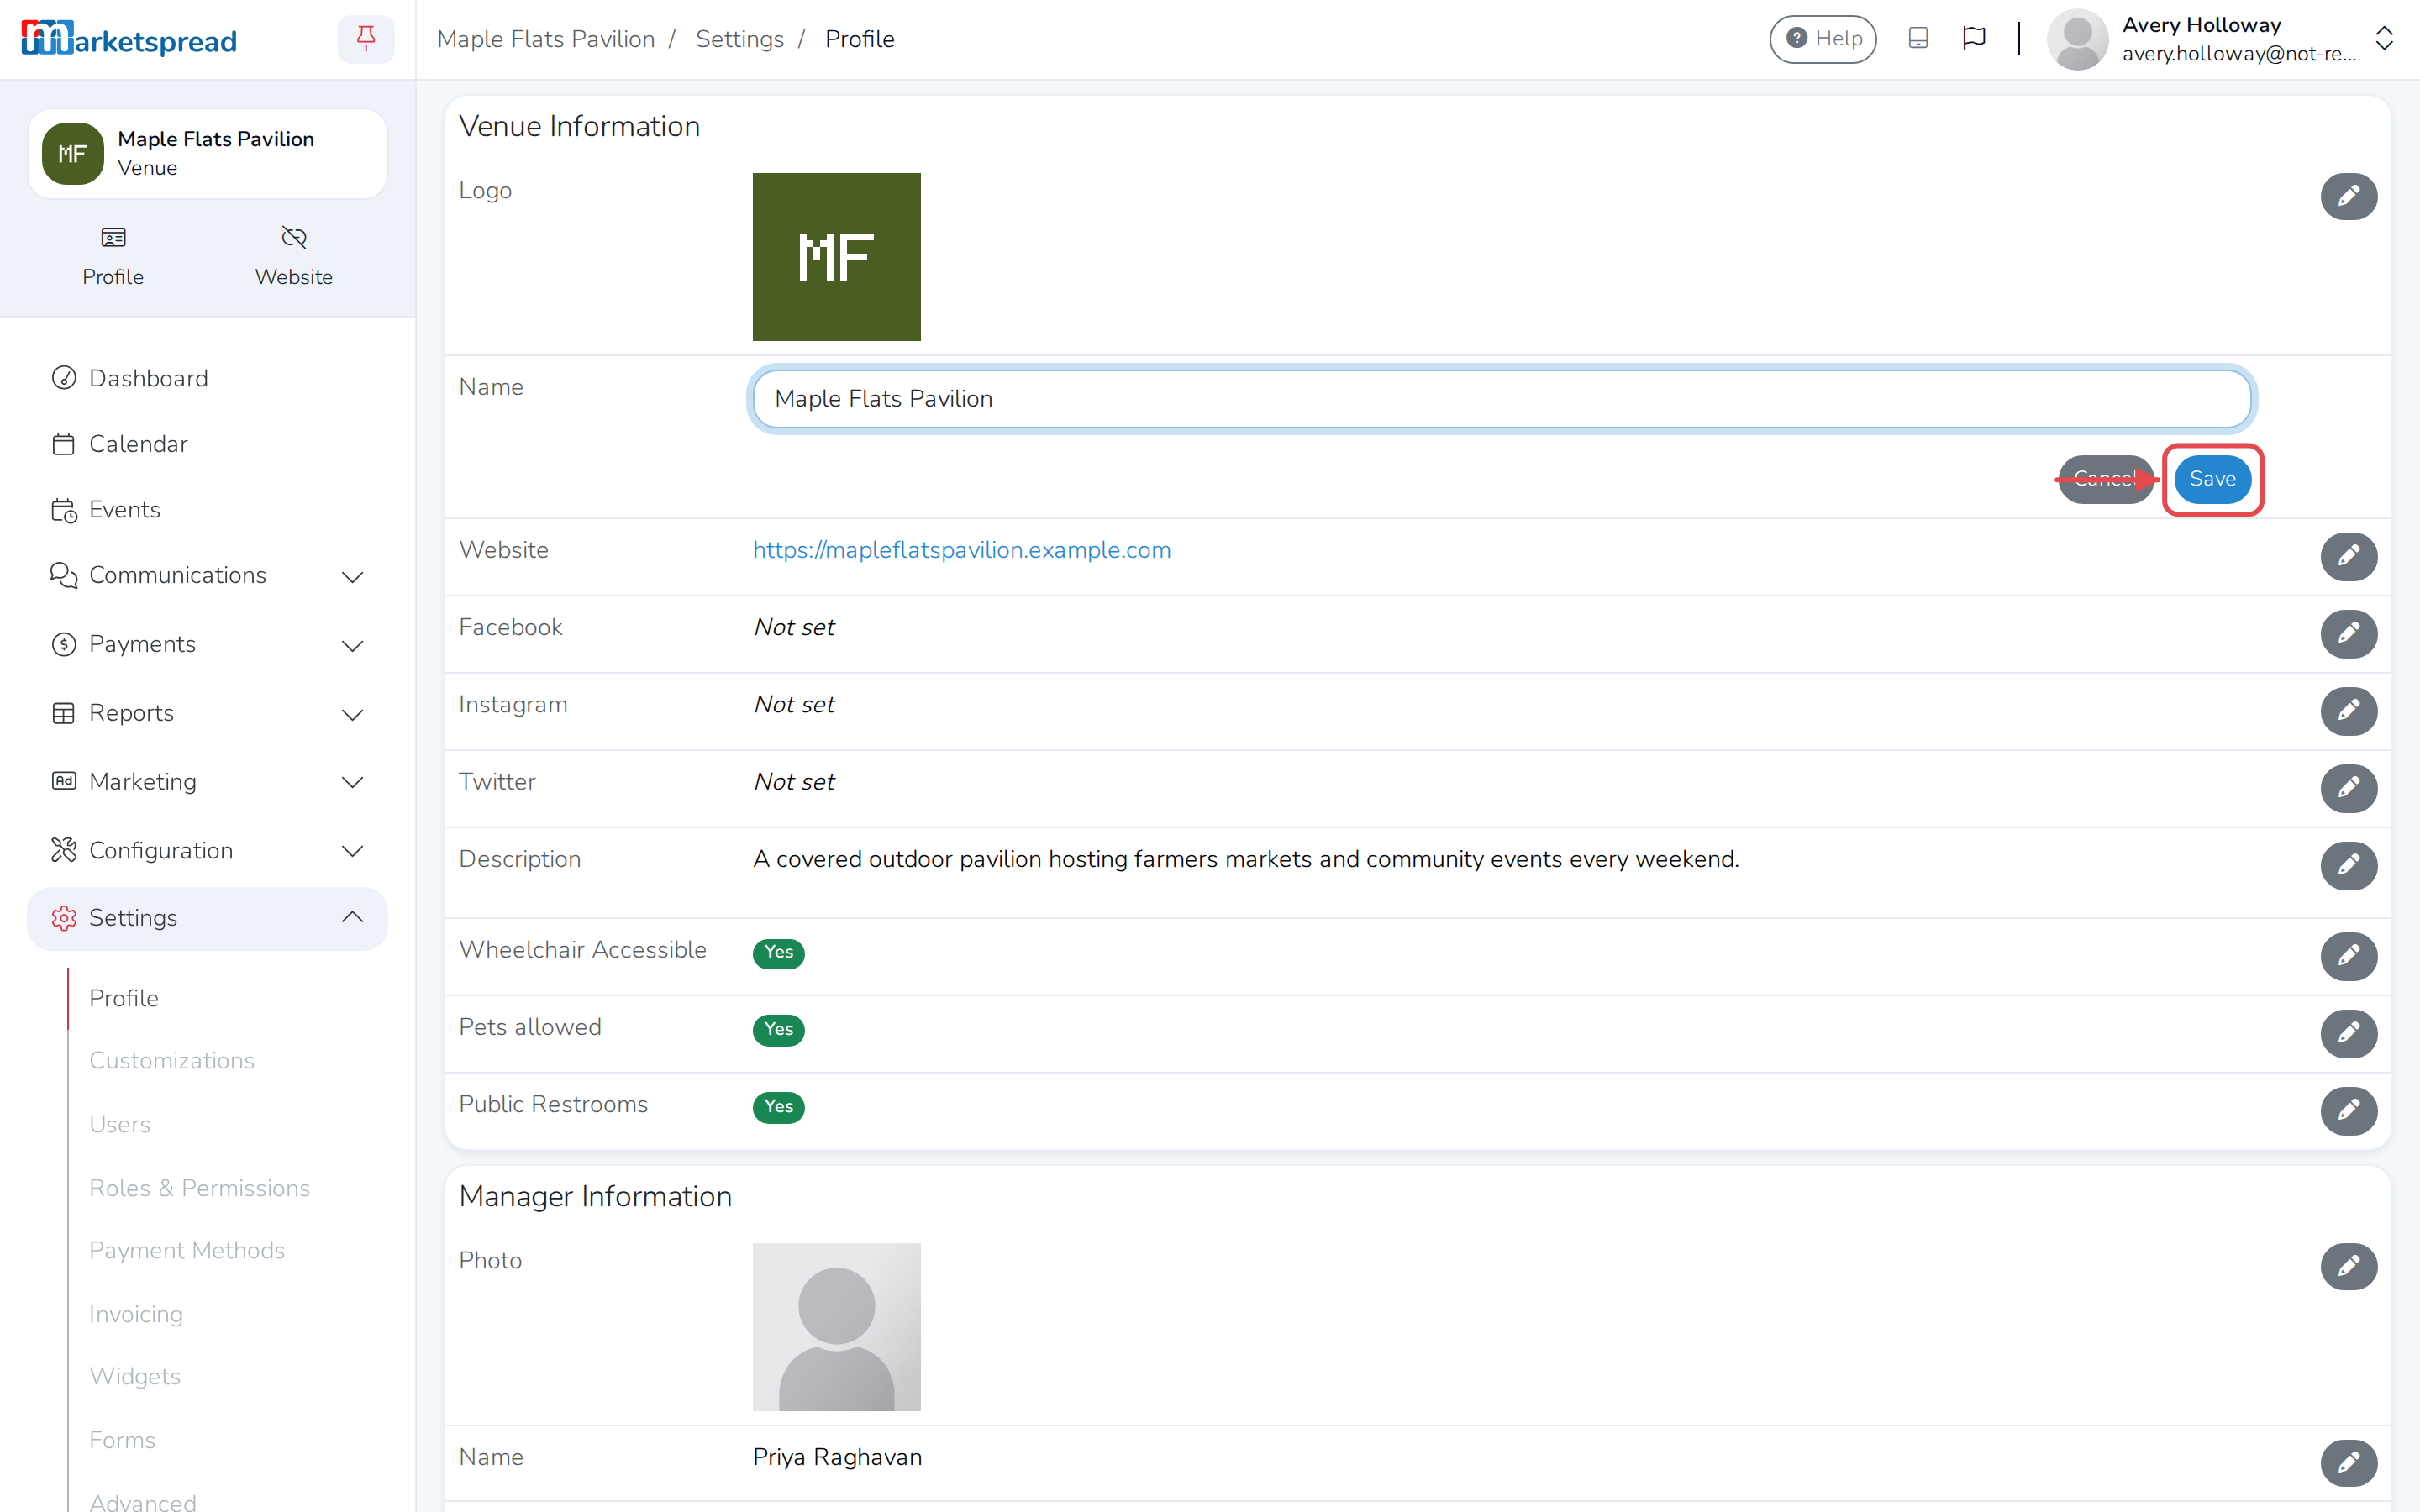Select Customizations under Settings
The height and width of the screenshot is (1512, 2420).
(x=172, y=1060)
